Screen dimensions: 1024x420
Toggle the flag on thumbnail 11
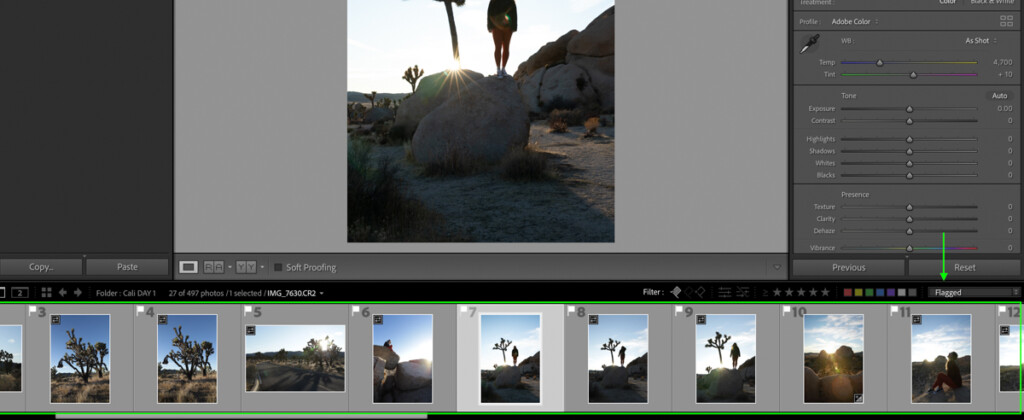894,310
